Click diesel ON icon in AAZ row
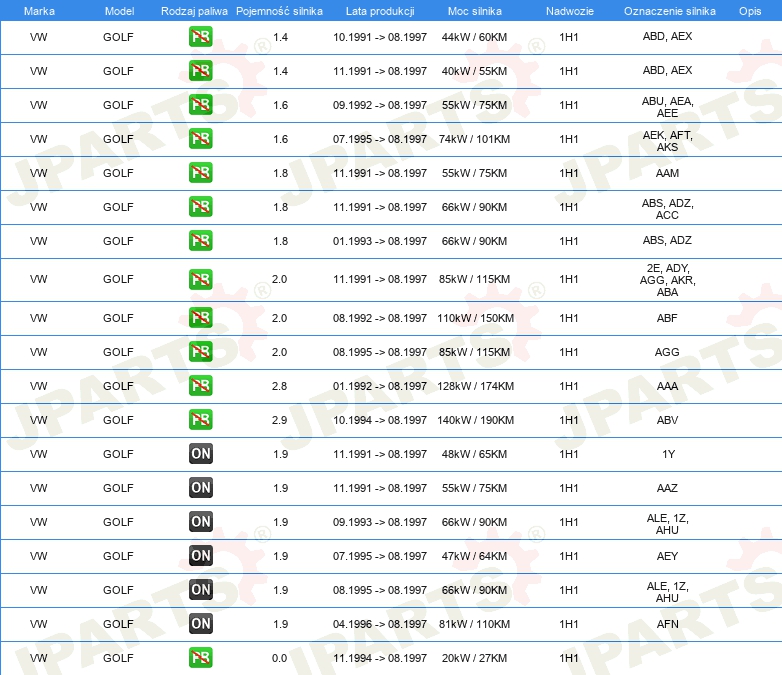Screen dimensions: 782x675 [200, 487]
